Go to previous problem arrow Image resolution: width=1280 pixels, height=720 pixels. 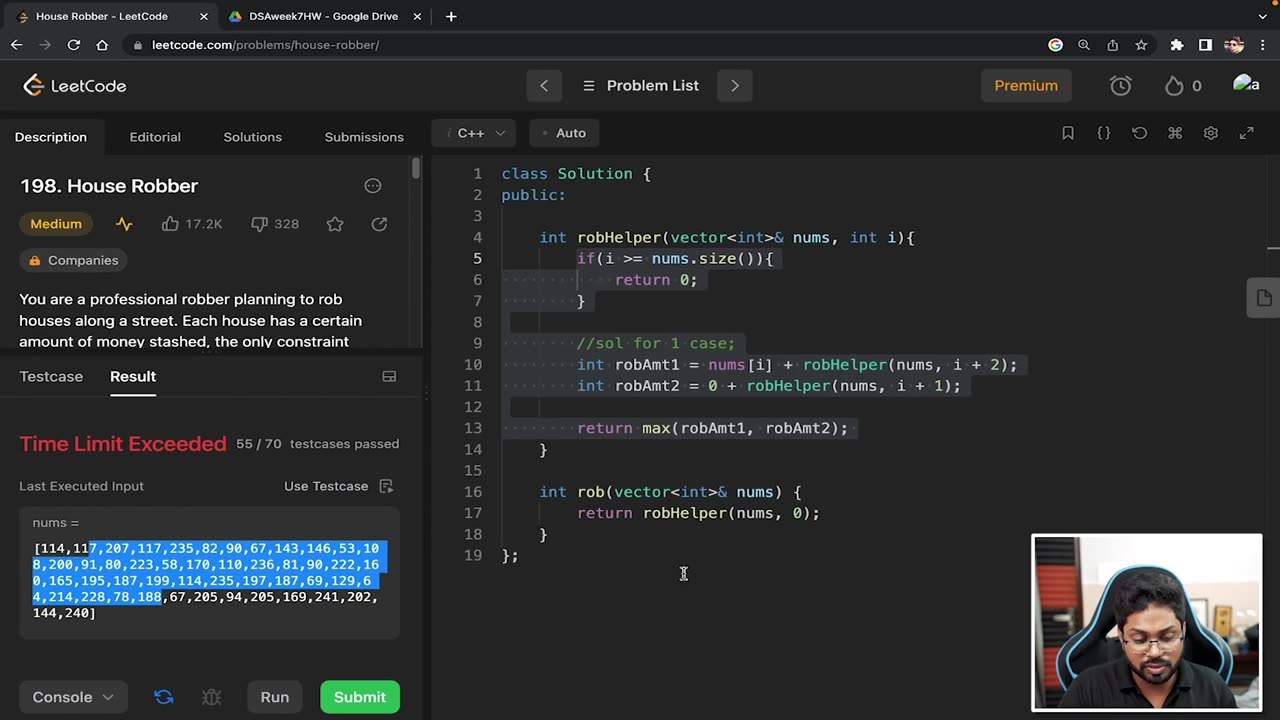[544, 86]
